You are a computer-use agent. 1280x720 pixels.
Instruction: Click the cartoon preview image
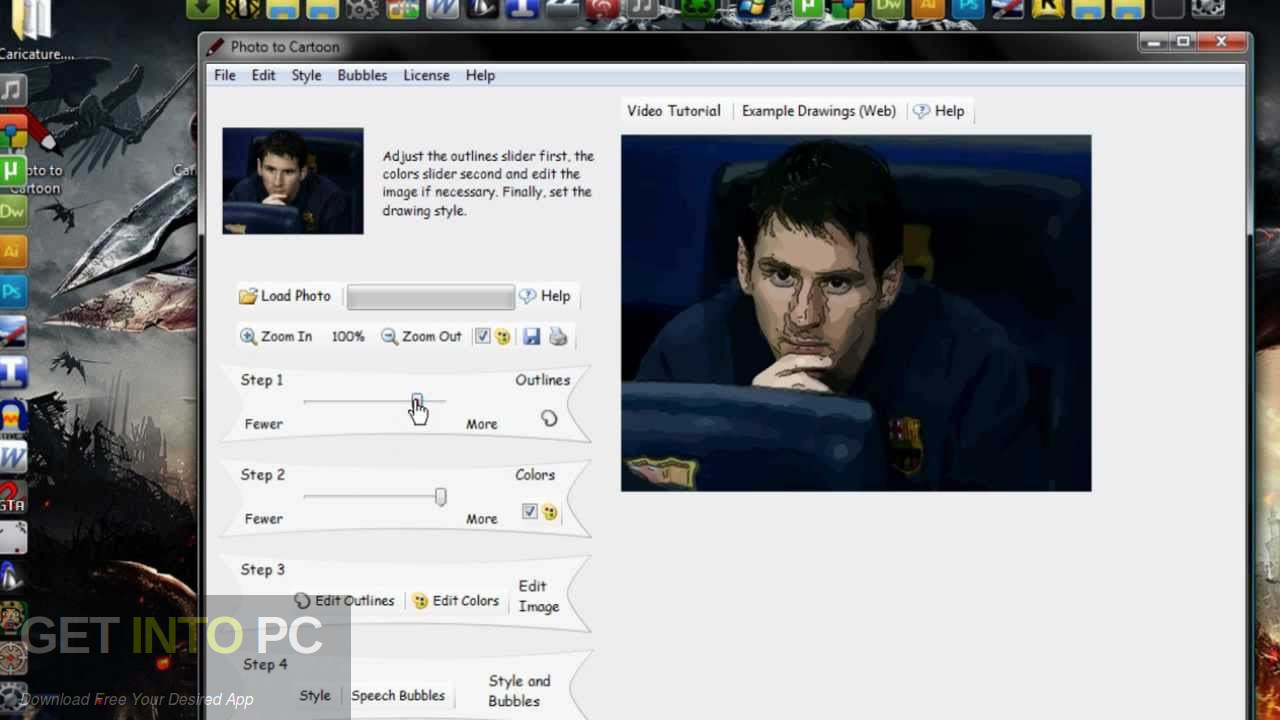[x=856, y=313]
